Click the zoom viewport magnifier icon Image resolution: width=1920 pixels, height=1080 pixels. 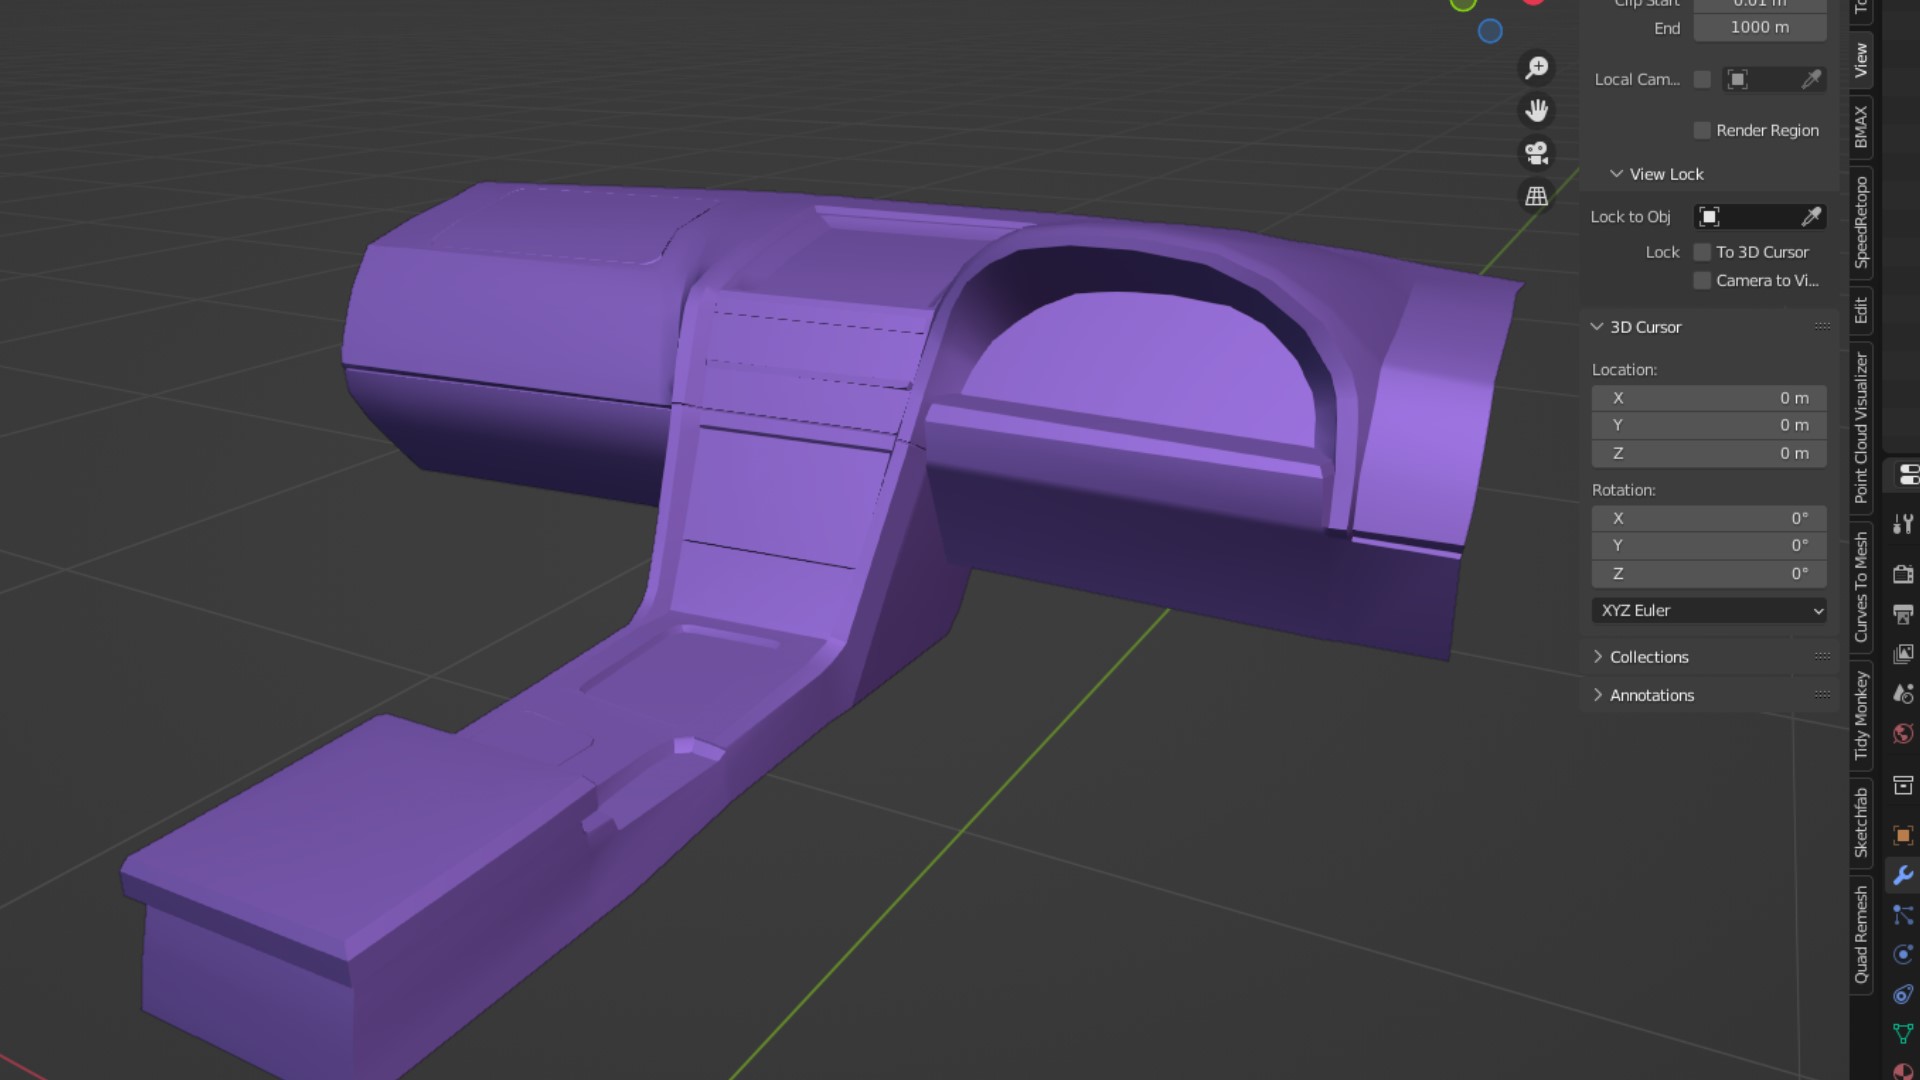(1536, 68)
